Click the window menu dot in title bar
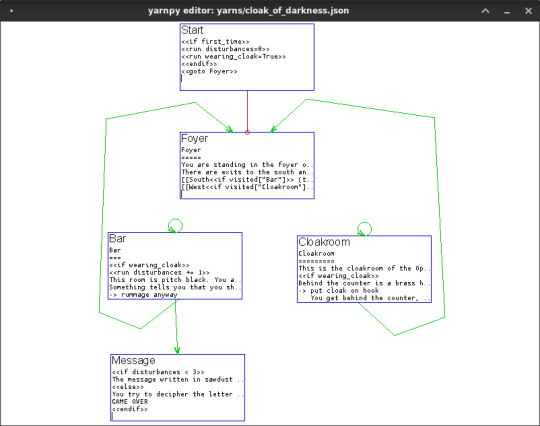The height and width of the screenshot is (426, 540). click(x=11, y=11)
